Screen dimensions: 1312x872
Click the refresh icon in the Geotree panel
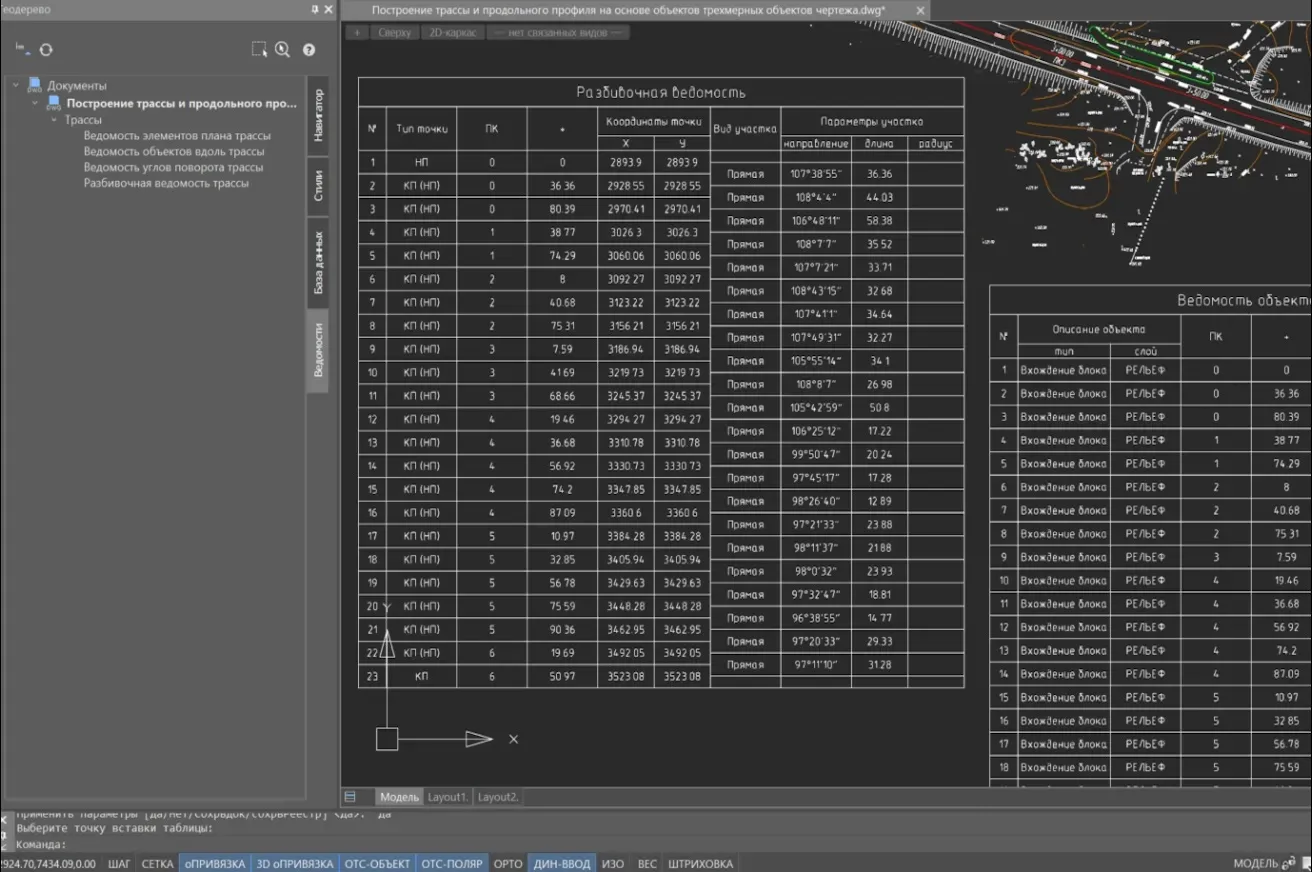(46, 50)
